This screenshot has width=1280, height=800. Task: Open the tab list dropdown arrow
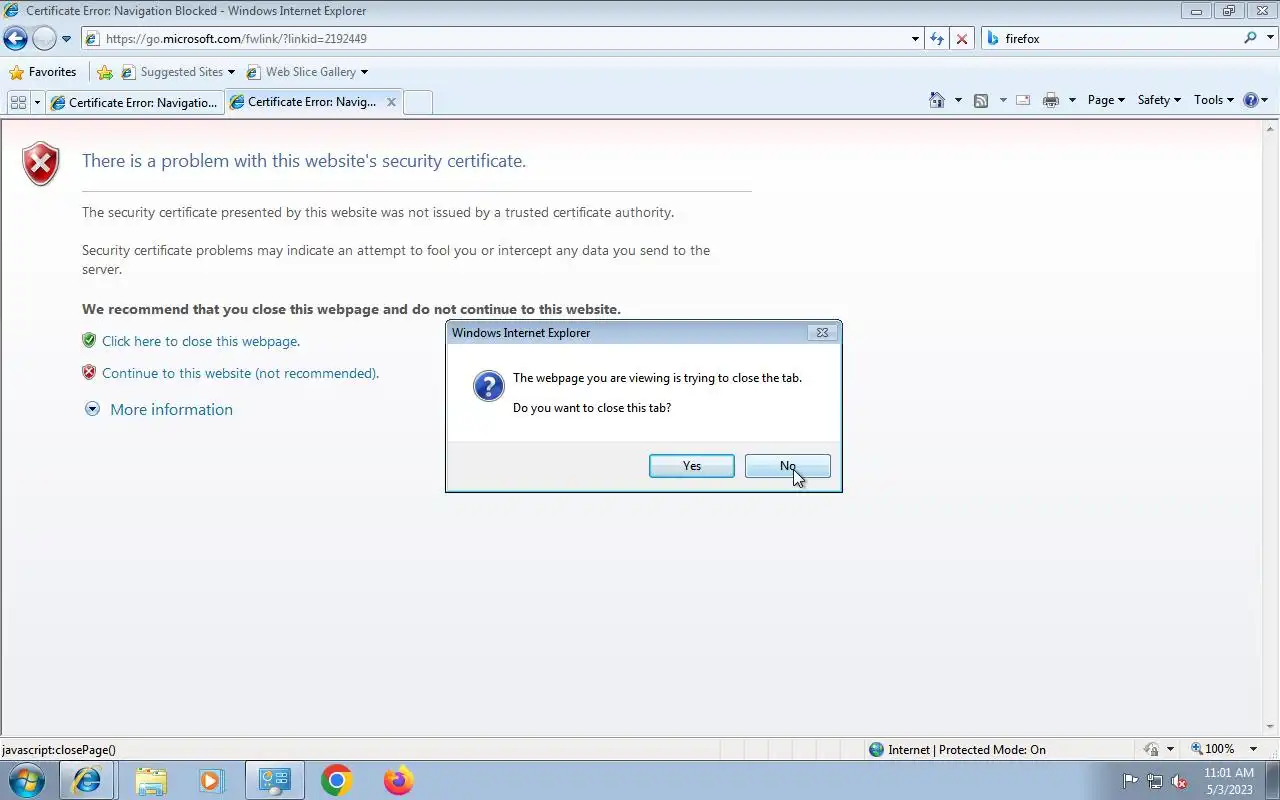(x=37, y=102)
